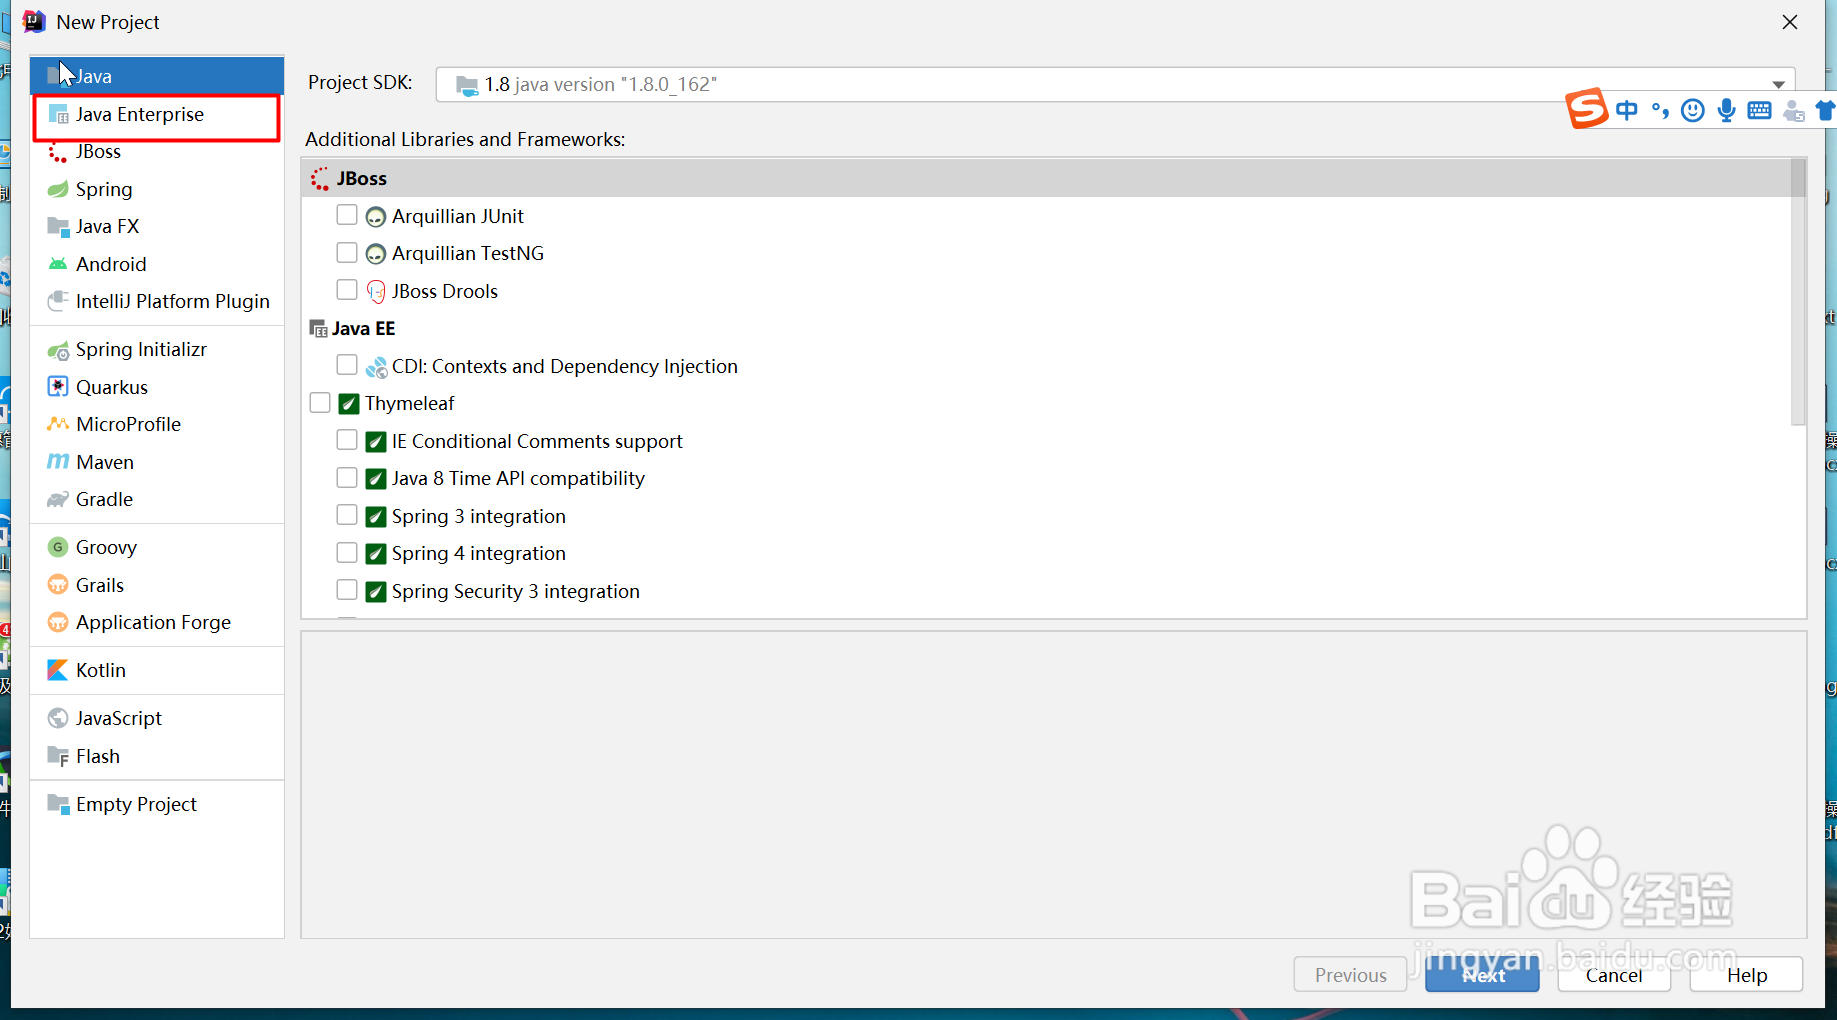Click the Grails icon
This screenshot has width=1837, height=1020.
point(58,585)
